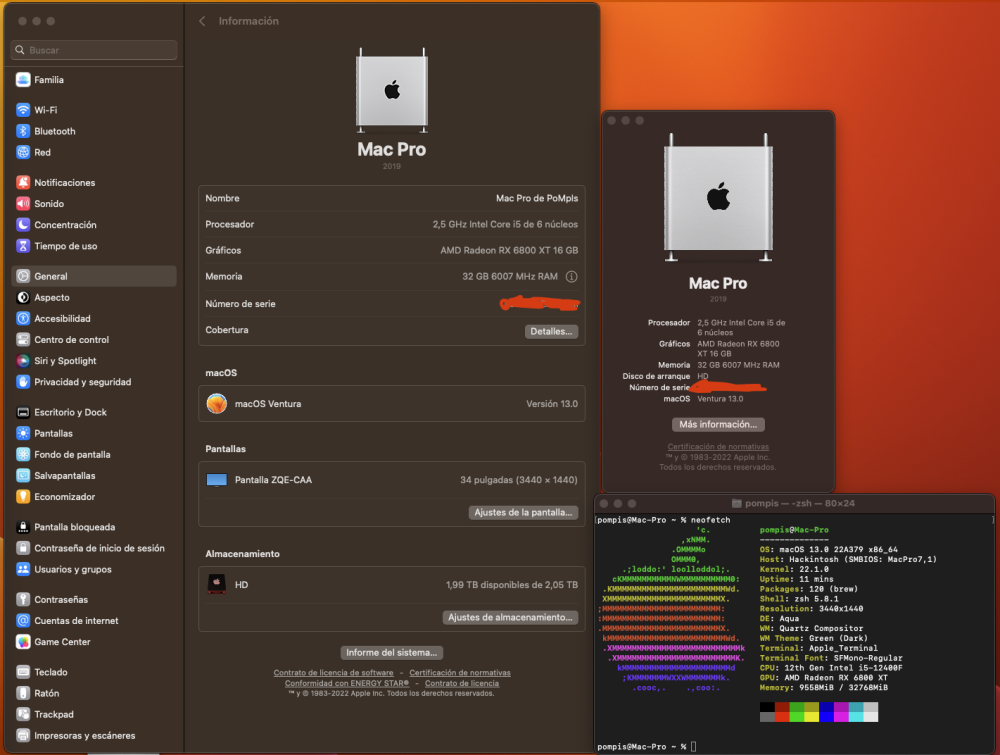This screenshot has height=755, width=1000.
Task: Click the Red network globe icon
Action: tap(23, 152)
